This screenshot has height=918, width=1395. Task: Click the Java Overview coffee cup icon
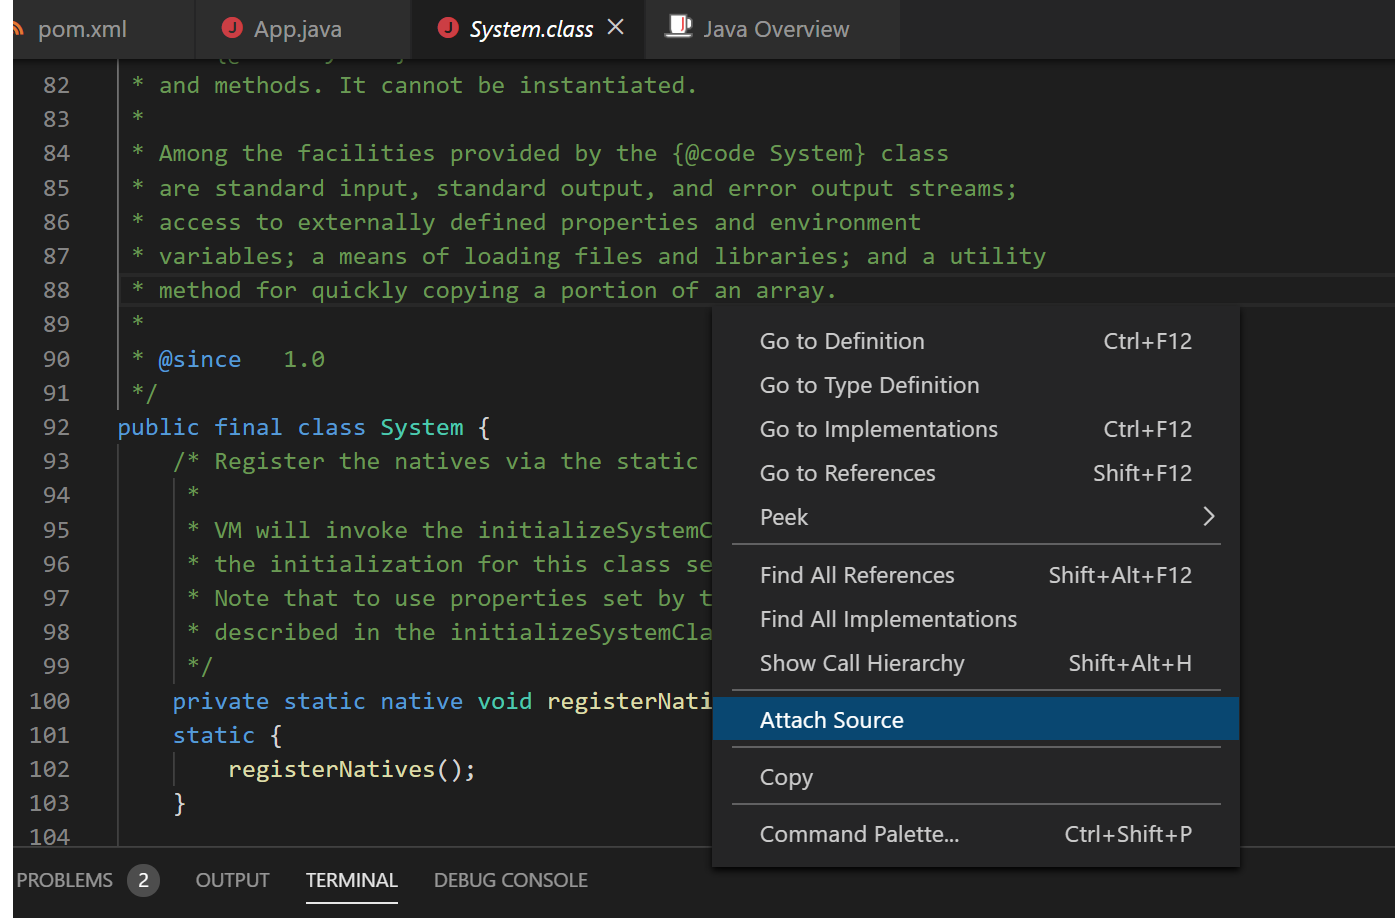[x=680, y=27]
